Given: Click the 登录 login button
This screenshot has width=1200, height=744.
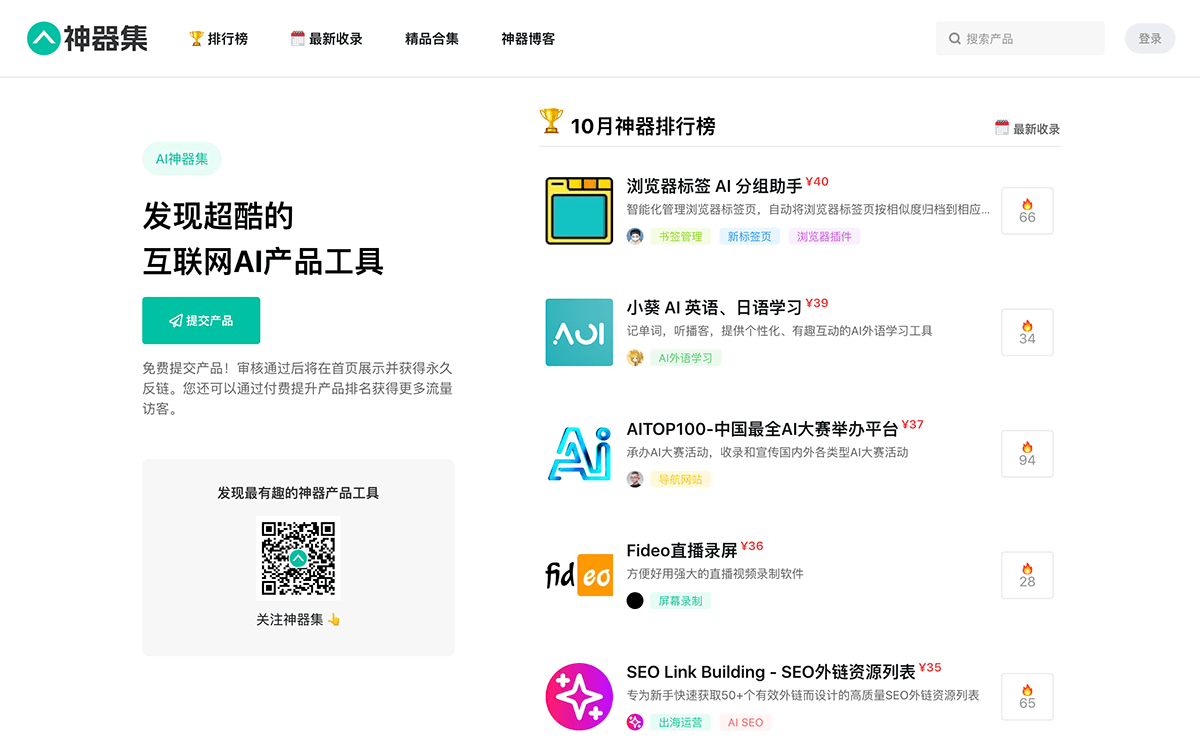Looking at the screenshot, I should tap(1149, 39).
